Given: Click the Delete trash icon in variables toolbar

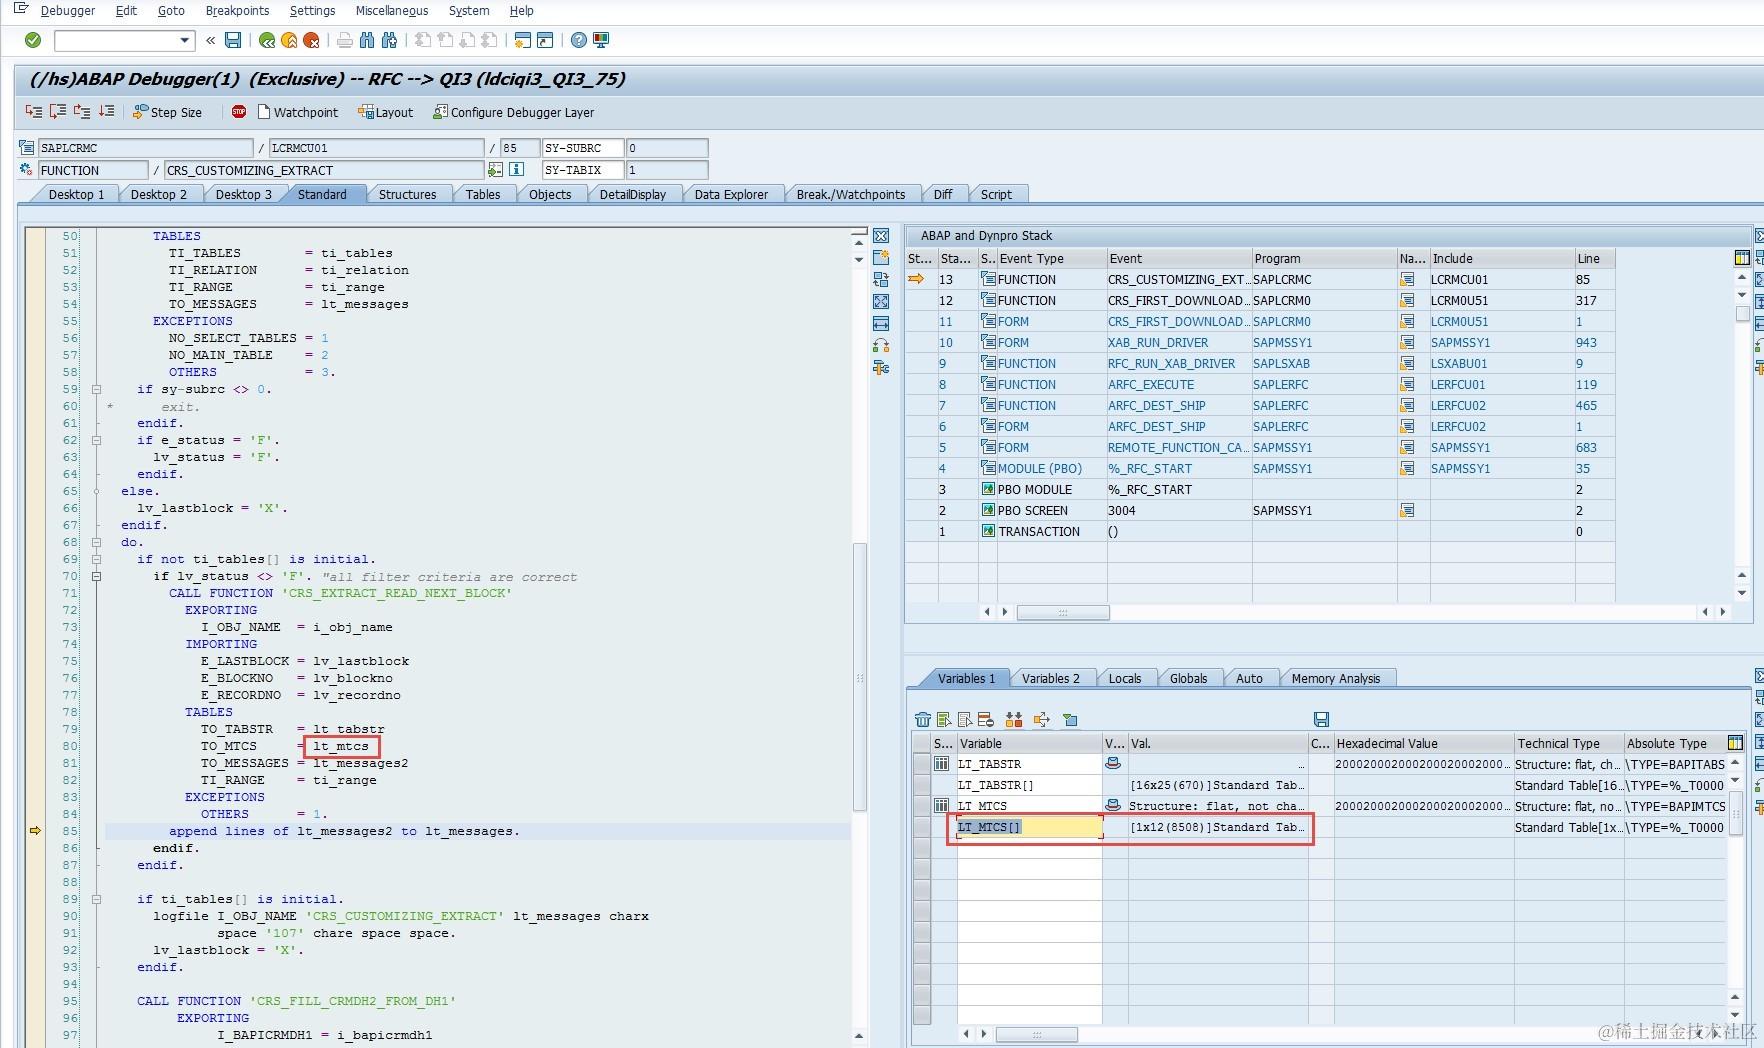Looking at the screenshot, I should click(923, 720).
